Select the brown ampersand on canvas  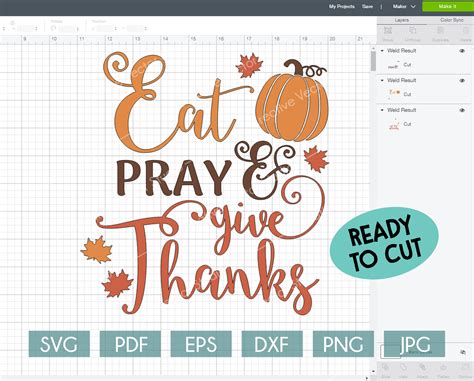265,169
